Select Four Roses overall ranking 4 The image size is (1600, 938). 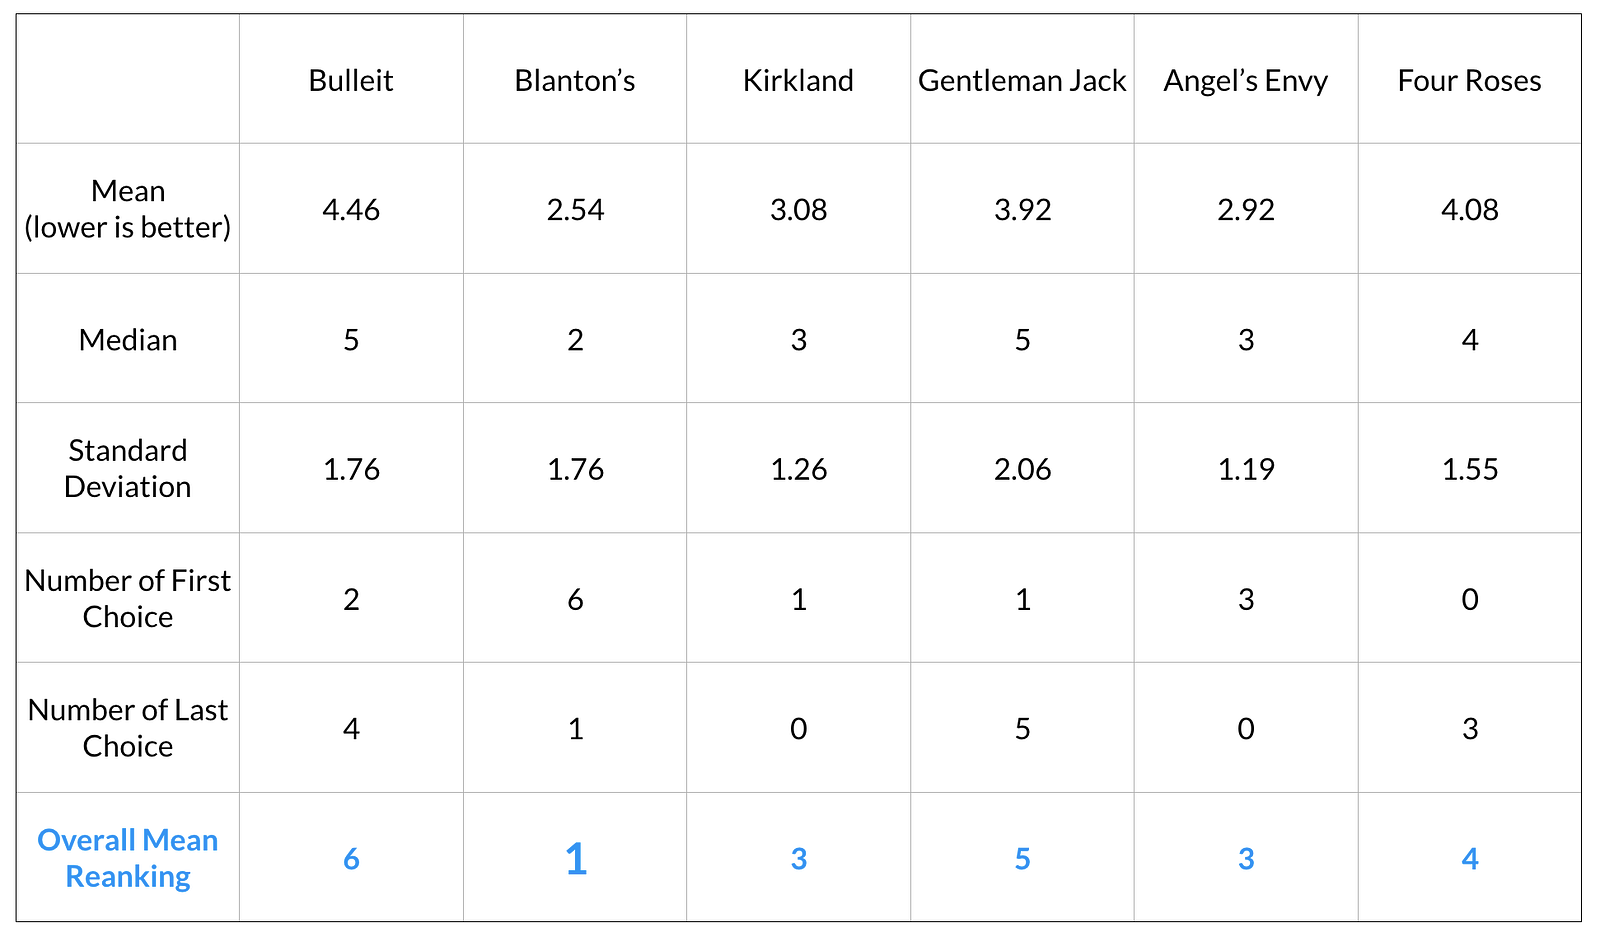tap(1470, 858)
